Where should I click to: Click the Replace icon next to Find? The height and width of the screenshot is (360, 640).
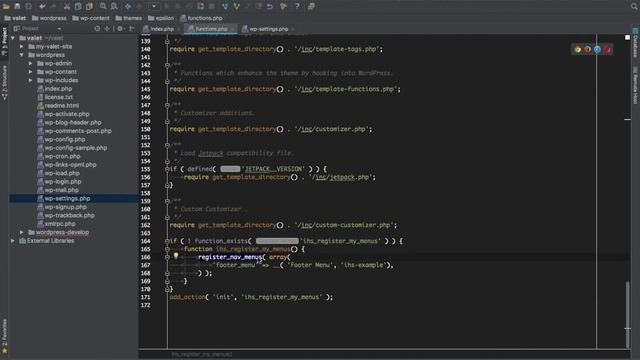(114, 7)
